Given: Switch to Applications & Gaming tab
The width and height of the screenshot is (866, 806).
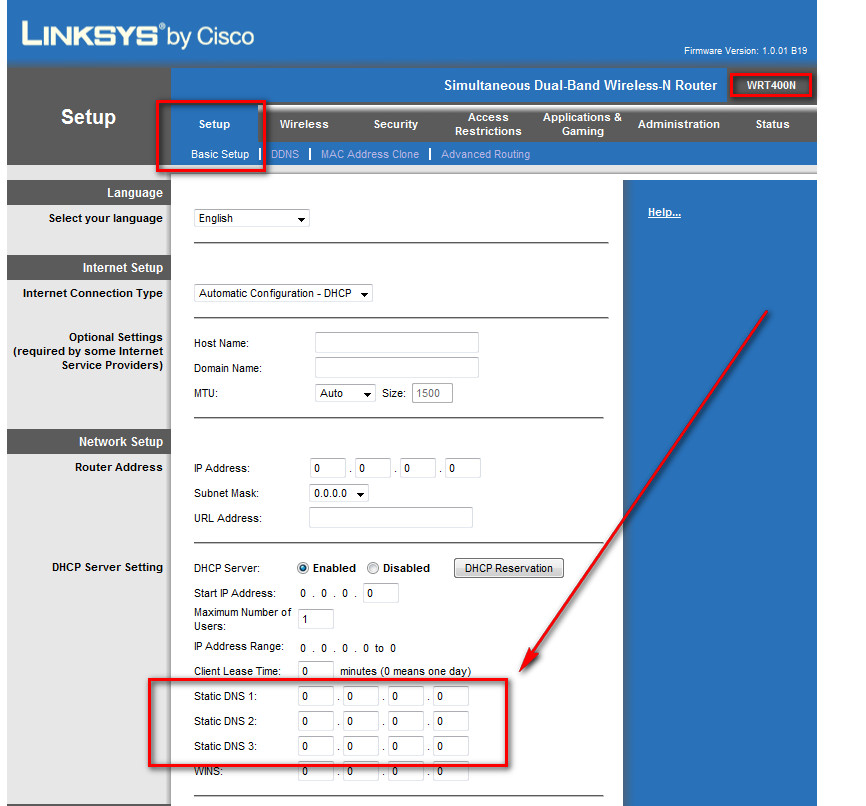Looking at the screenshot, I should pos(581,124).
